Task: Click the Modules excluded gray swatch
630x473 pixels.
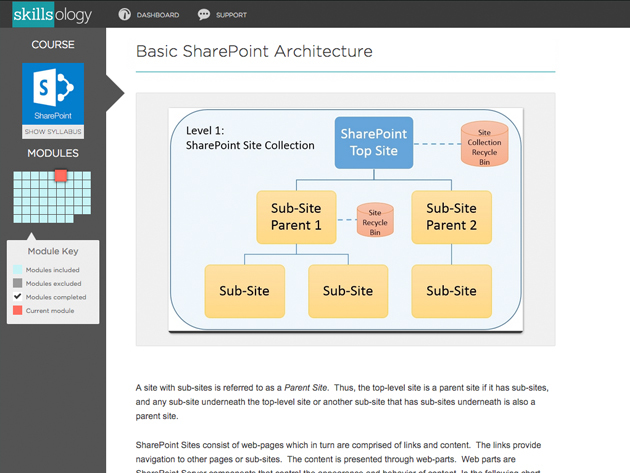Action: pos(17,284)
